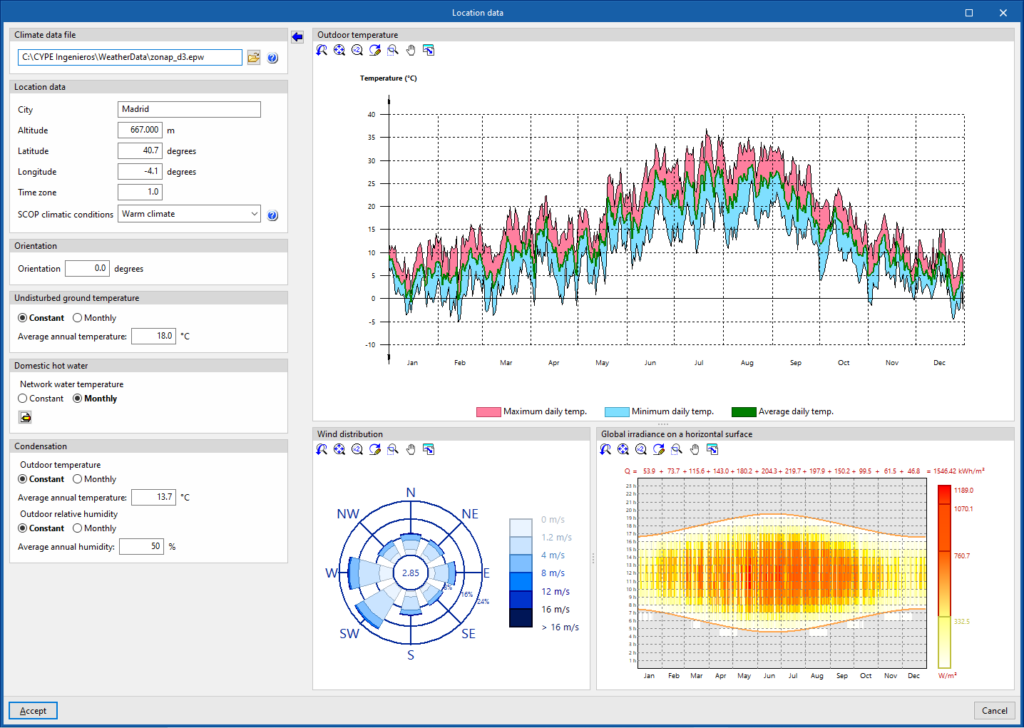
Task: Select Monthly for undisturbed ground temperature
Action: point(79,318)
